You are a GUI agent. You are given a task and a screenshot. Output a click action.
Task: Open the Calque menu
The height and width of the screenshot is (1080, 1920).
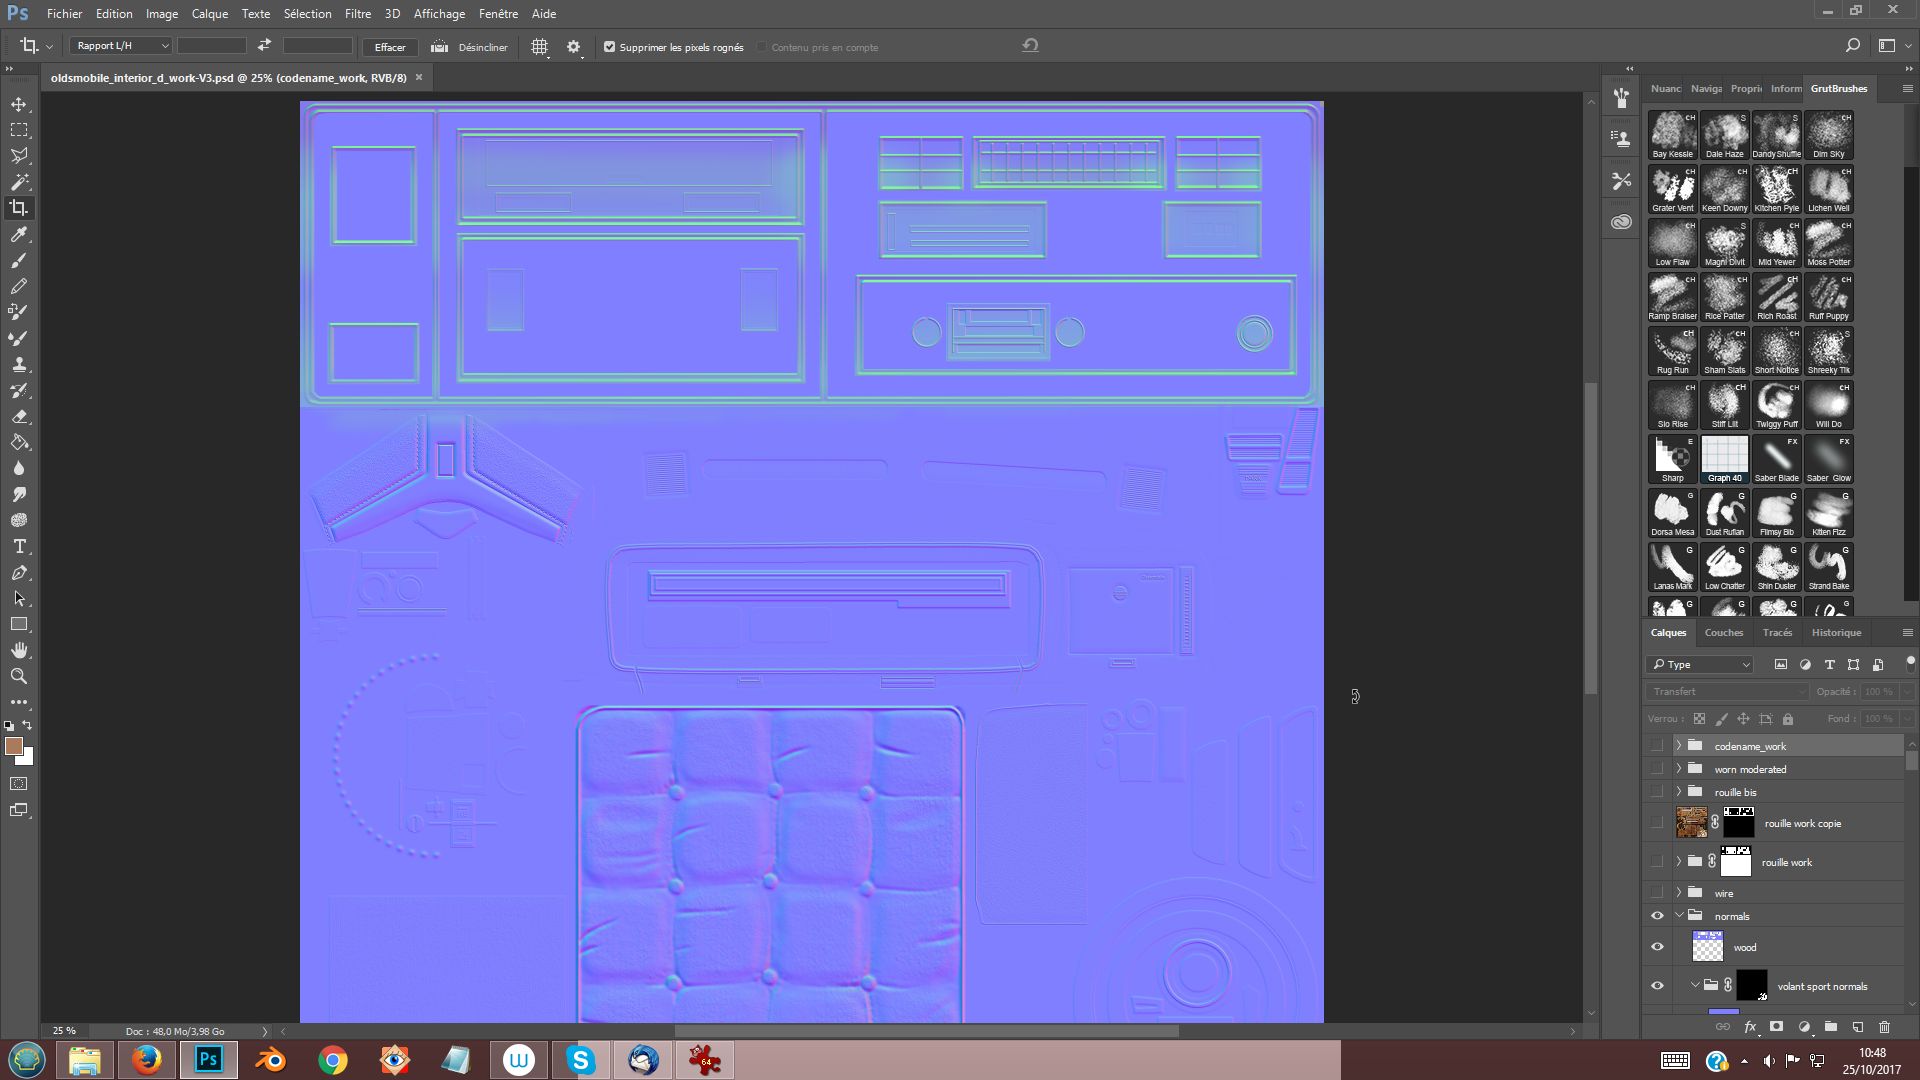click(x=210, y=13)
